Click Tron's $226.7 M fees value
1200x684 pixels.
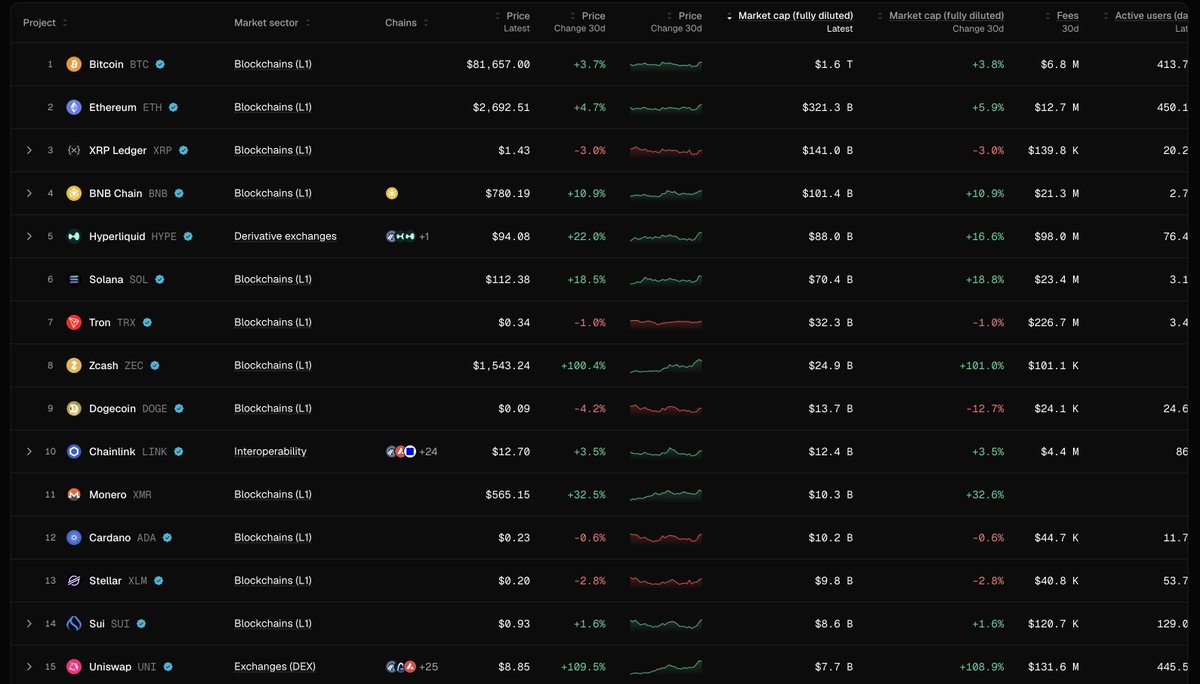pos(1054,322)
